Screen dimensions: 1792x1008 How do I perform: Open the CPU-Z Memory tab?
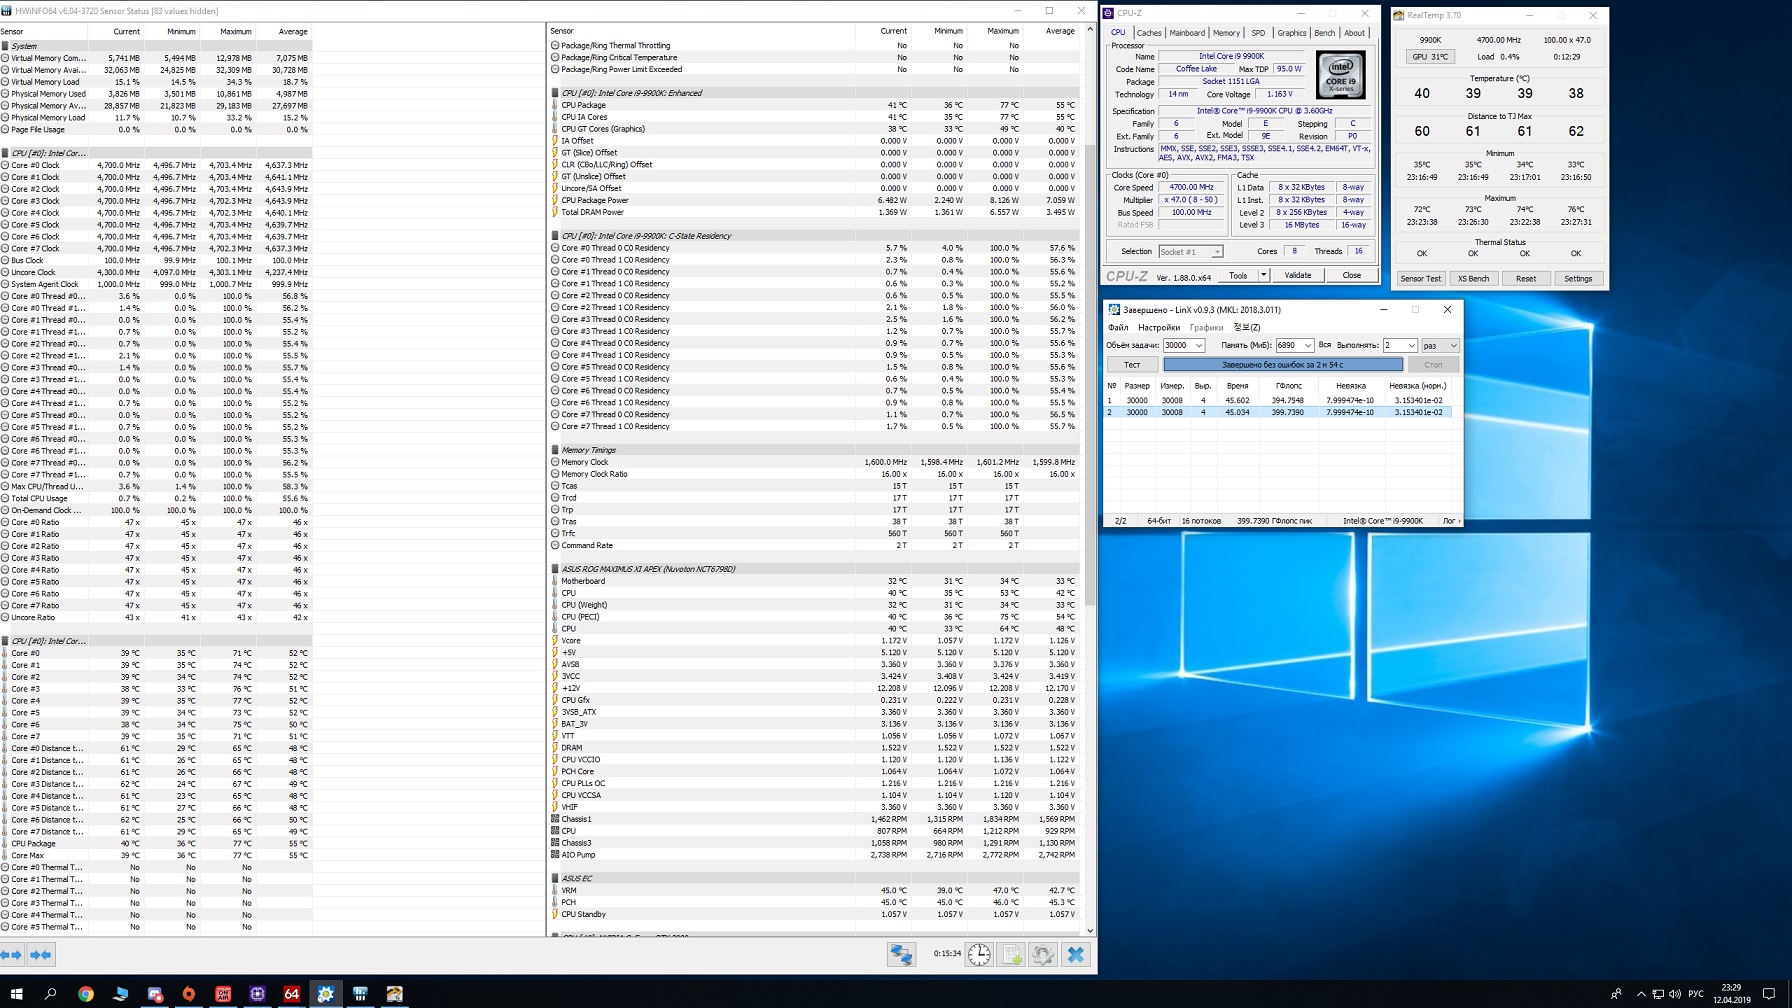pos(1226,33)
